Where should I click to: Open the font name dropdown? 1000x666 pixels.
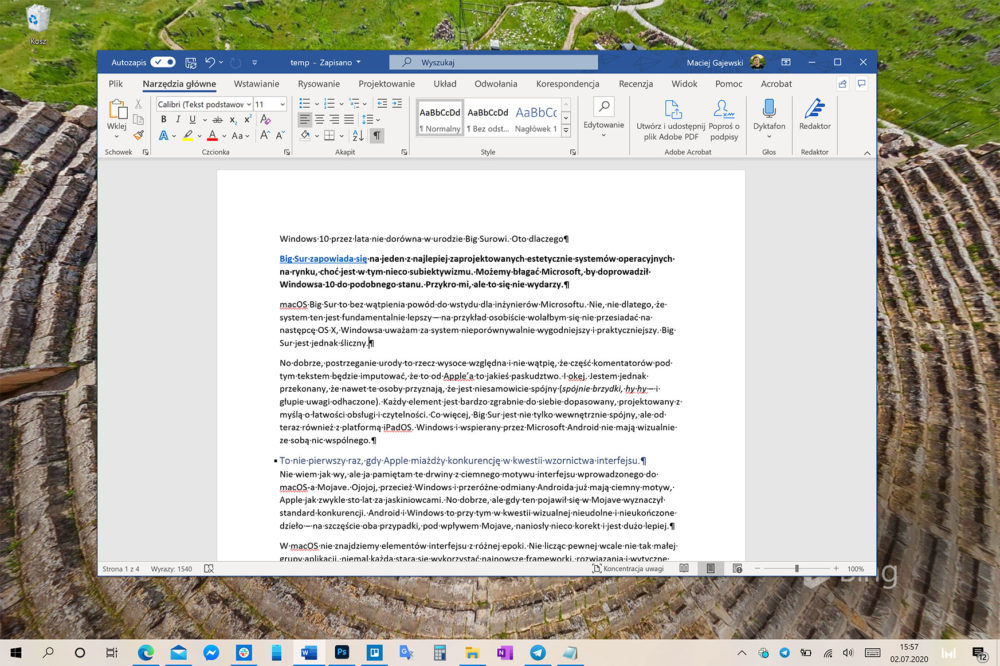click(249, 104)
